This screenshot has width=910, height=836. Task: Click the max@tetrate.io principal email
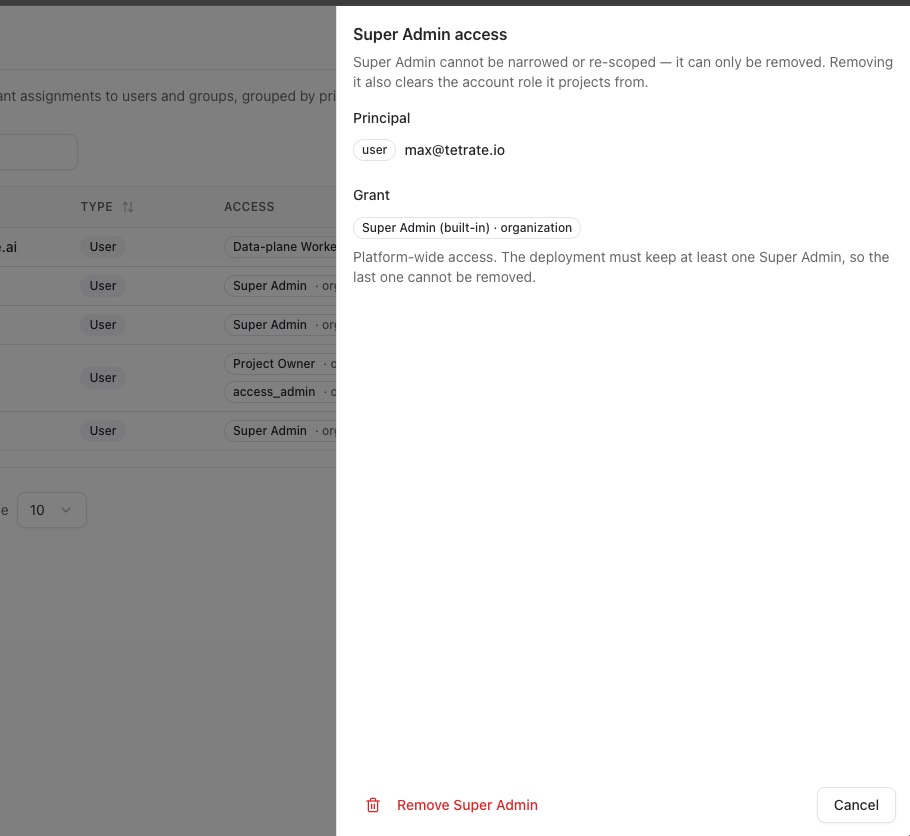454,150
